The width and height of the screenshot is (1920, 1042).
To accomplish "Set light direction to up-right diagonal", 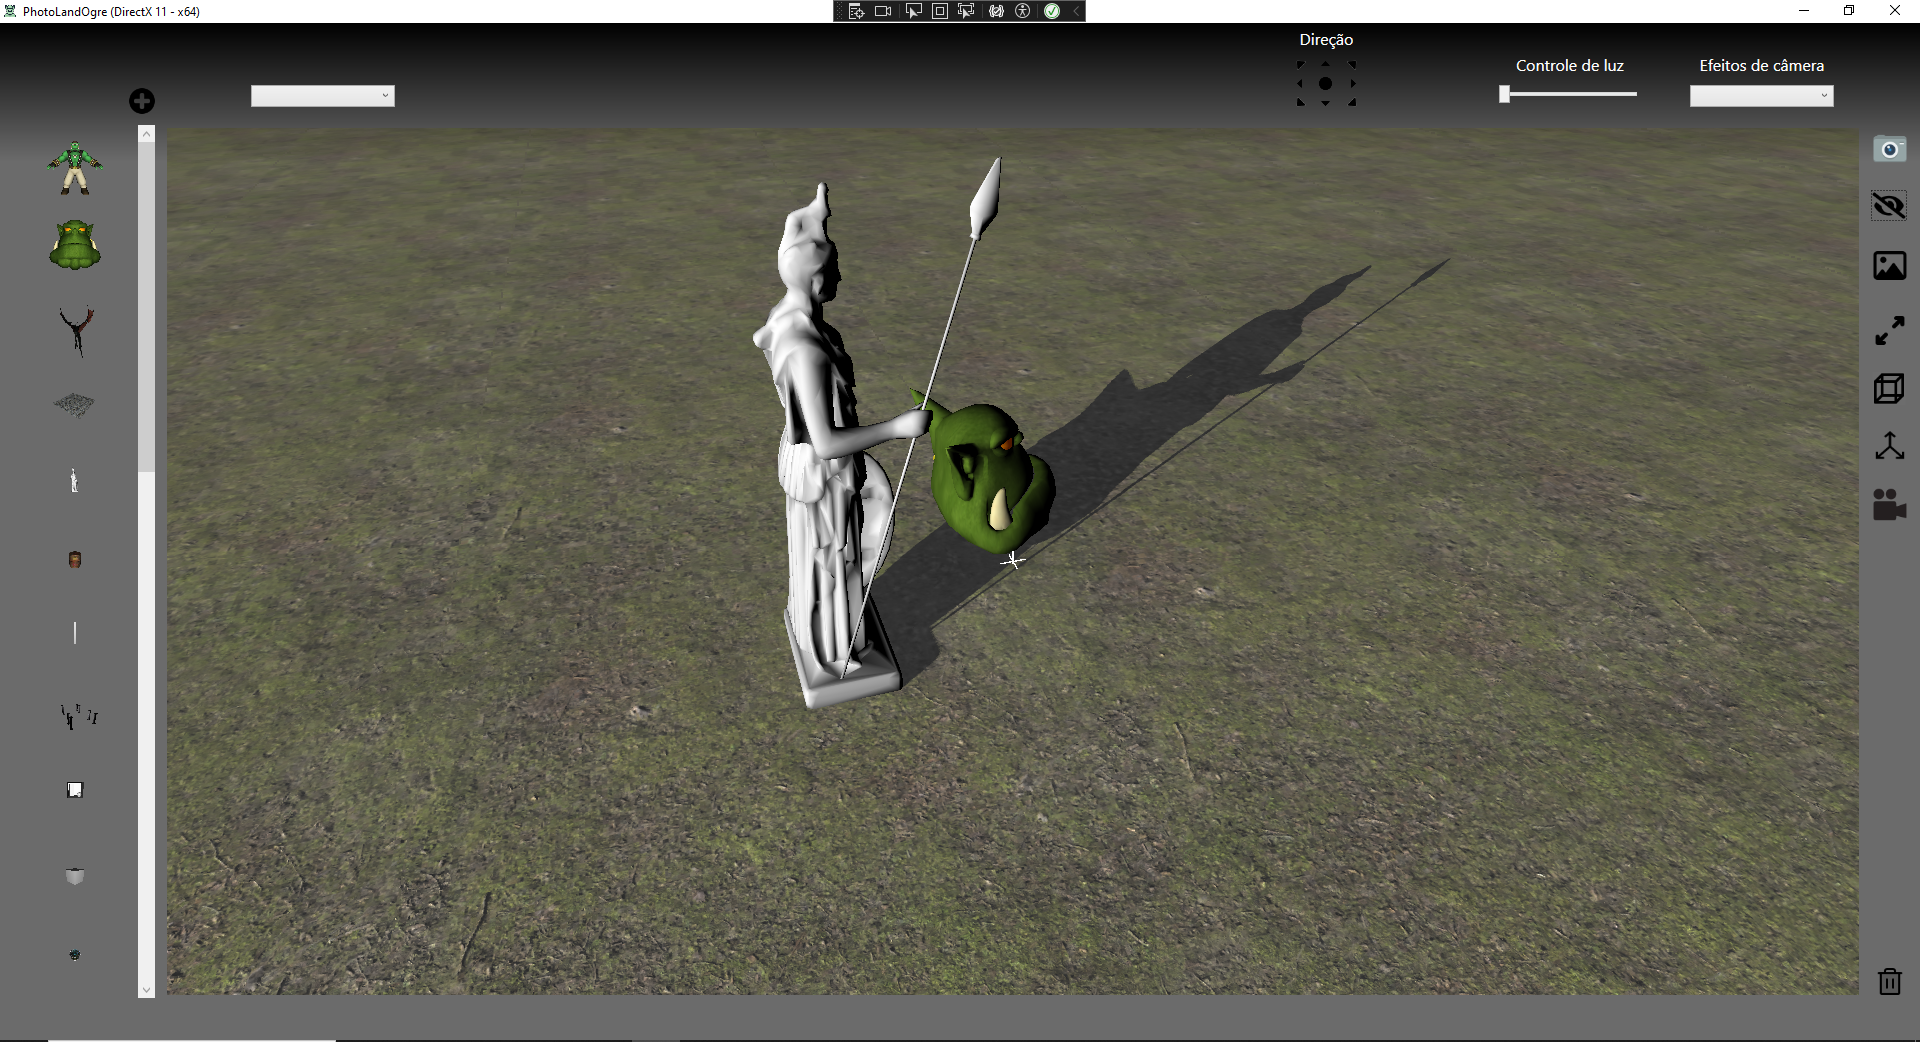I will click(1352, 65).
